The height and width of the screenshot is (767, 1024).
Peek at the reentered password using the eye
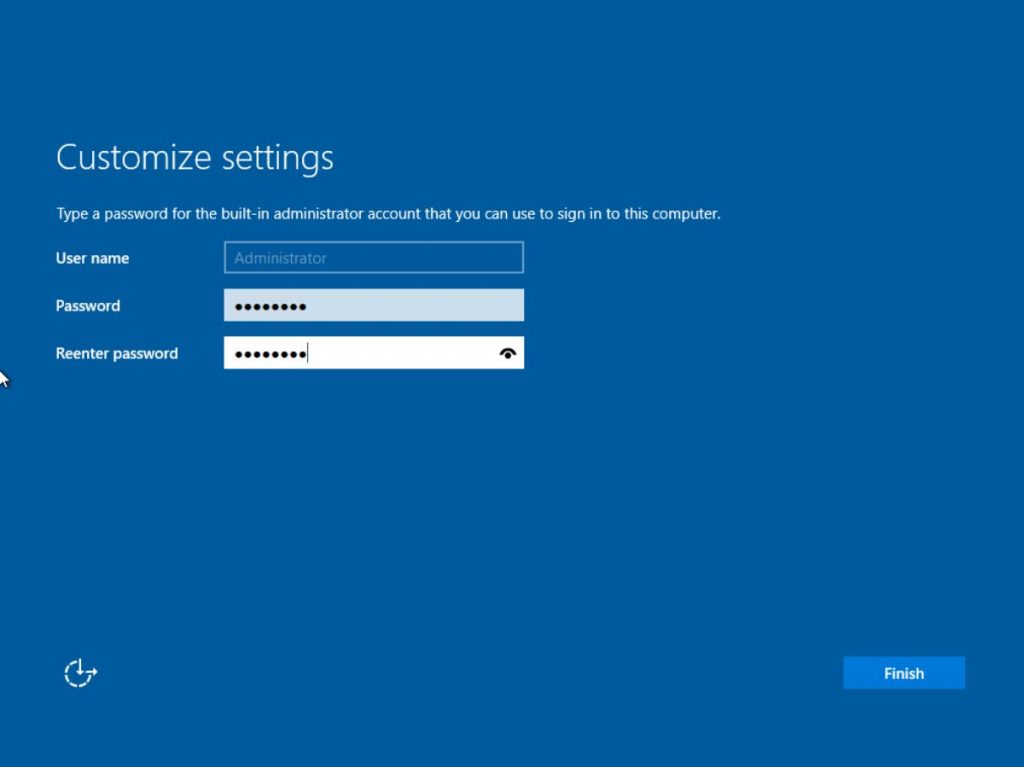click(x=509, y=352)
